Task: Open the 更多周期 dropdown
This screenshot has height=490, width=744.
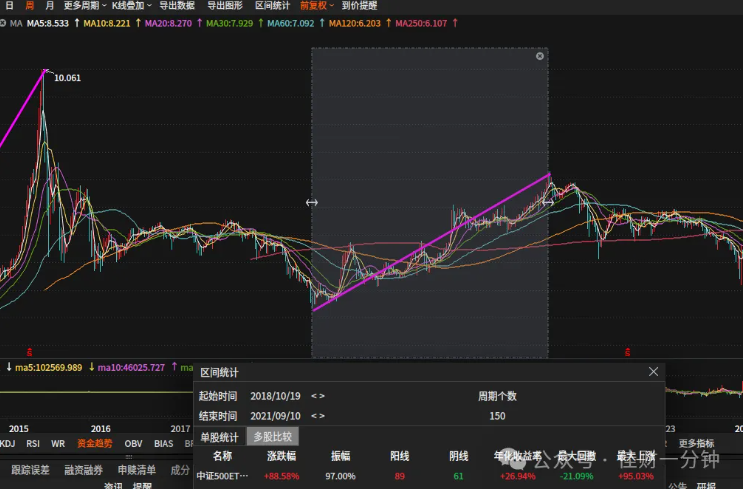Action: (85, 6)
